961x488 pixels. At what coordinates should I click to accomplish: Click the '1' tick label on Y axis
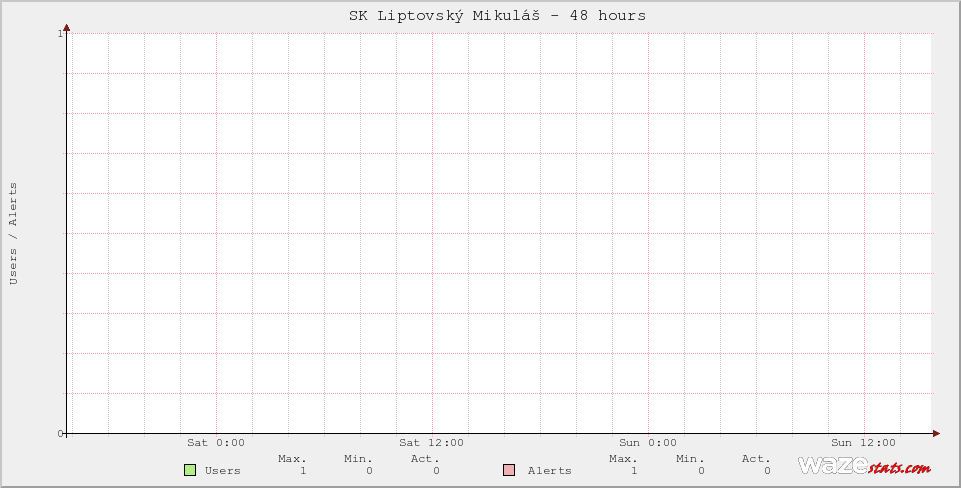(x=61, y=34)
